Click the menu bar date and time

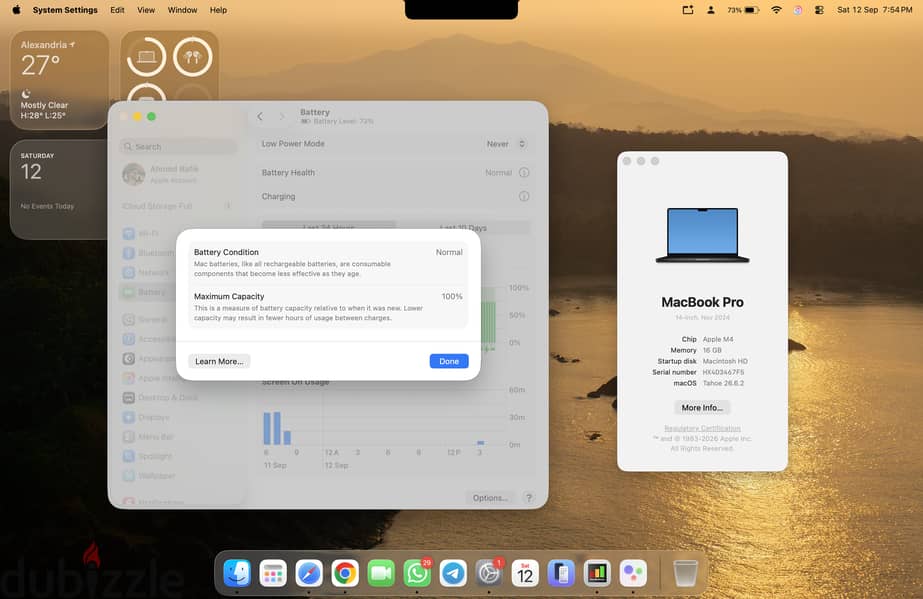pyautogui.click(x=875, y=10)
